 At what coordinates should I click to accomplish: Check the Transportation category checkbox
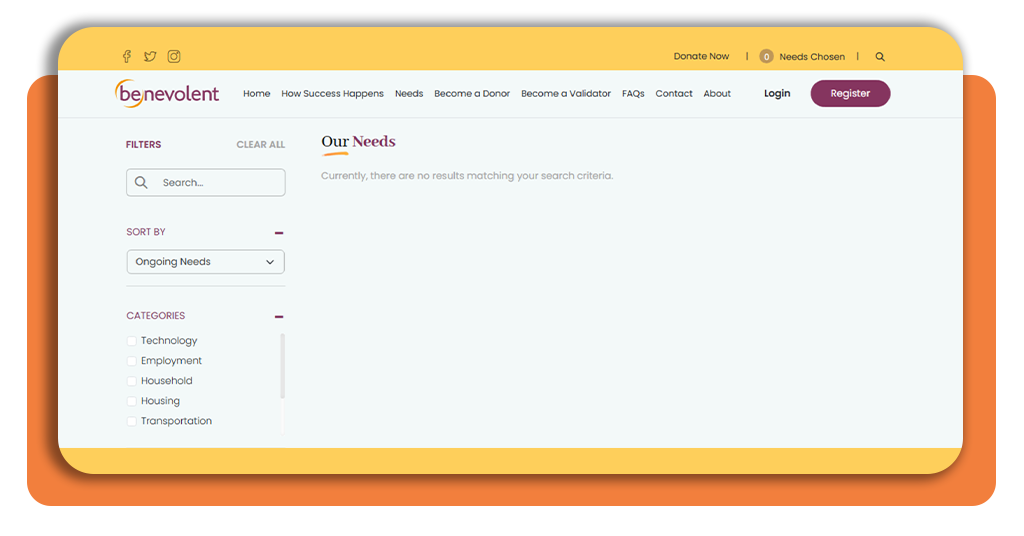point(131,421)
